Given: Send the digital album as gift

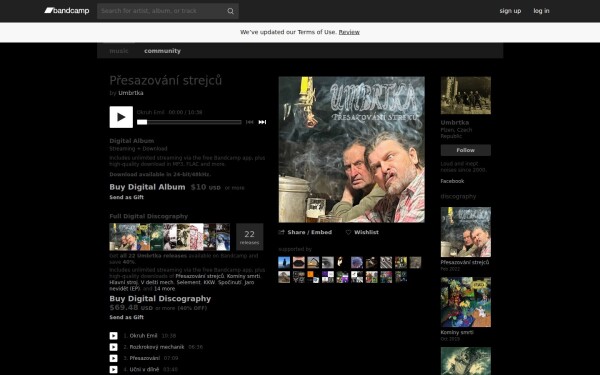Looking at the screenshot, I should pos(127,197).
